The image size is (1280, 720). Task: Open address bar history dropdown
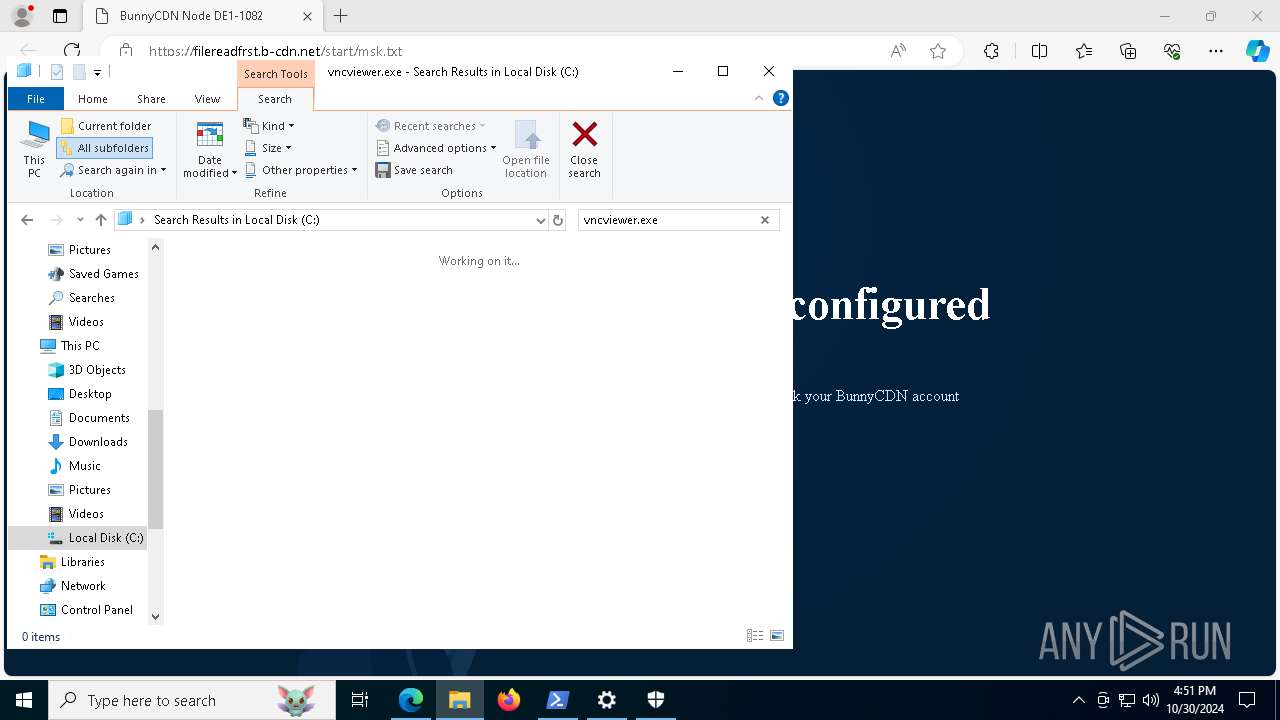[x=541, y=220]
